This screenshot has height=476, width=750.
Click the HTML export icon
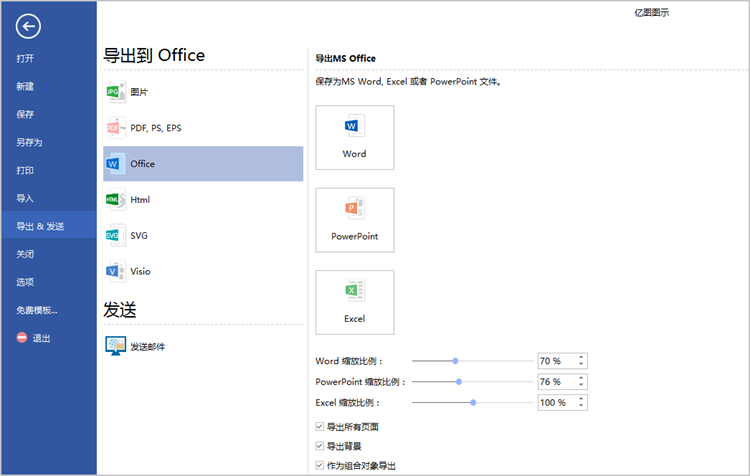[x=115, y=199]
